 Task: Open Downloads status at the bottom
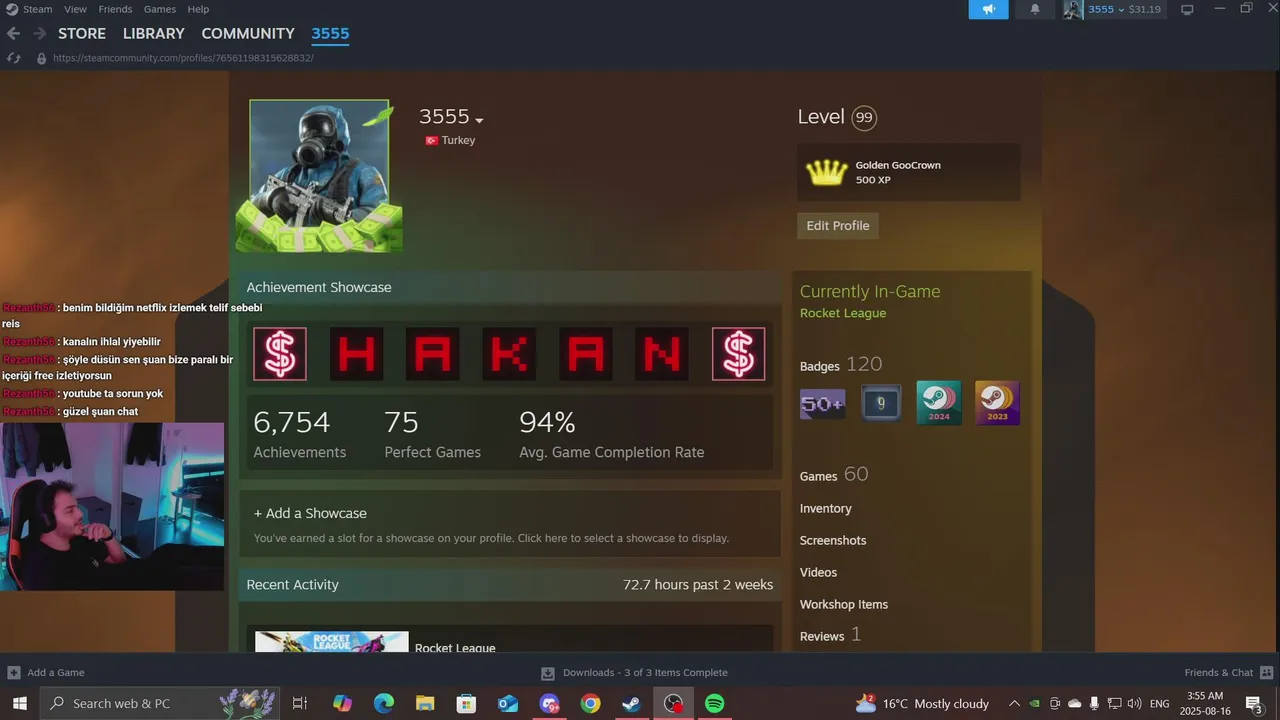[635, 672]
